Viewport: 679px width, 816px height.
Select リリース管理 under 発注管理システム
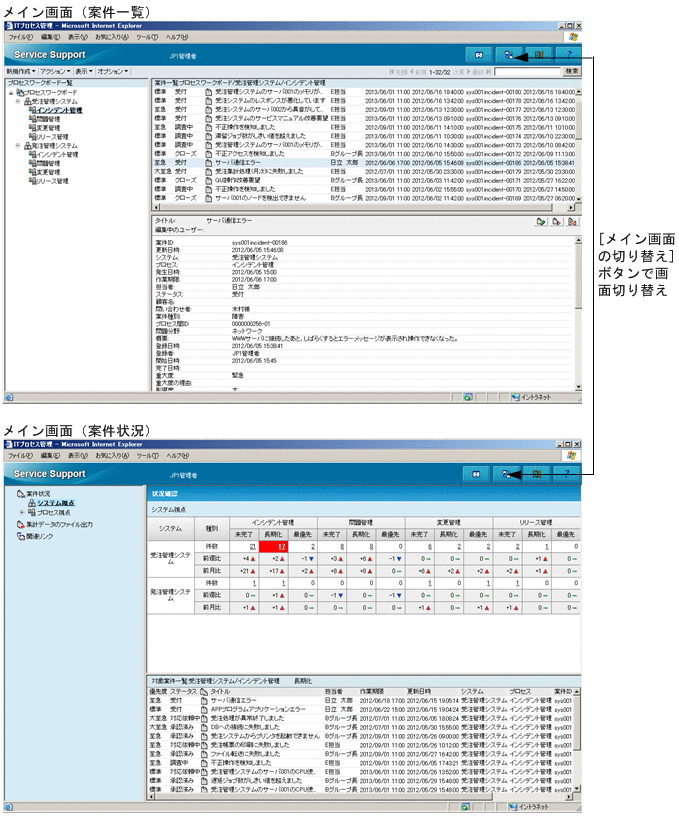(x=53, y=181)
